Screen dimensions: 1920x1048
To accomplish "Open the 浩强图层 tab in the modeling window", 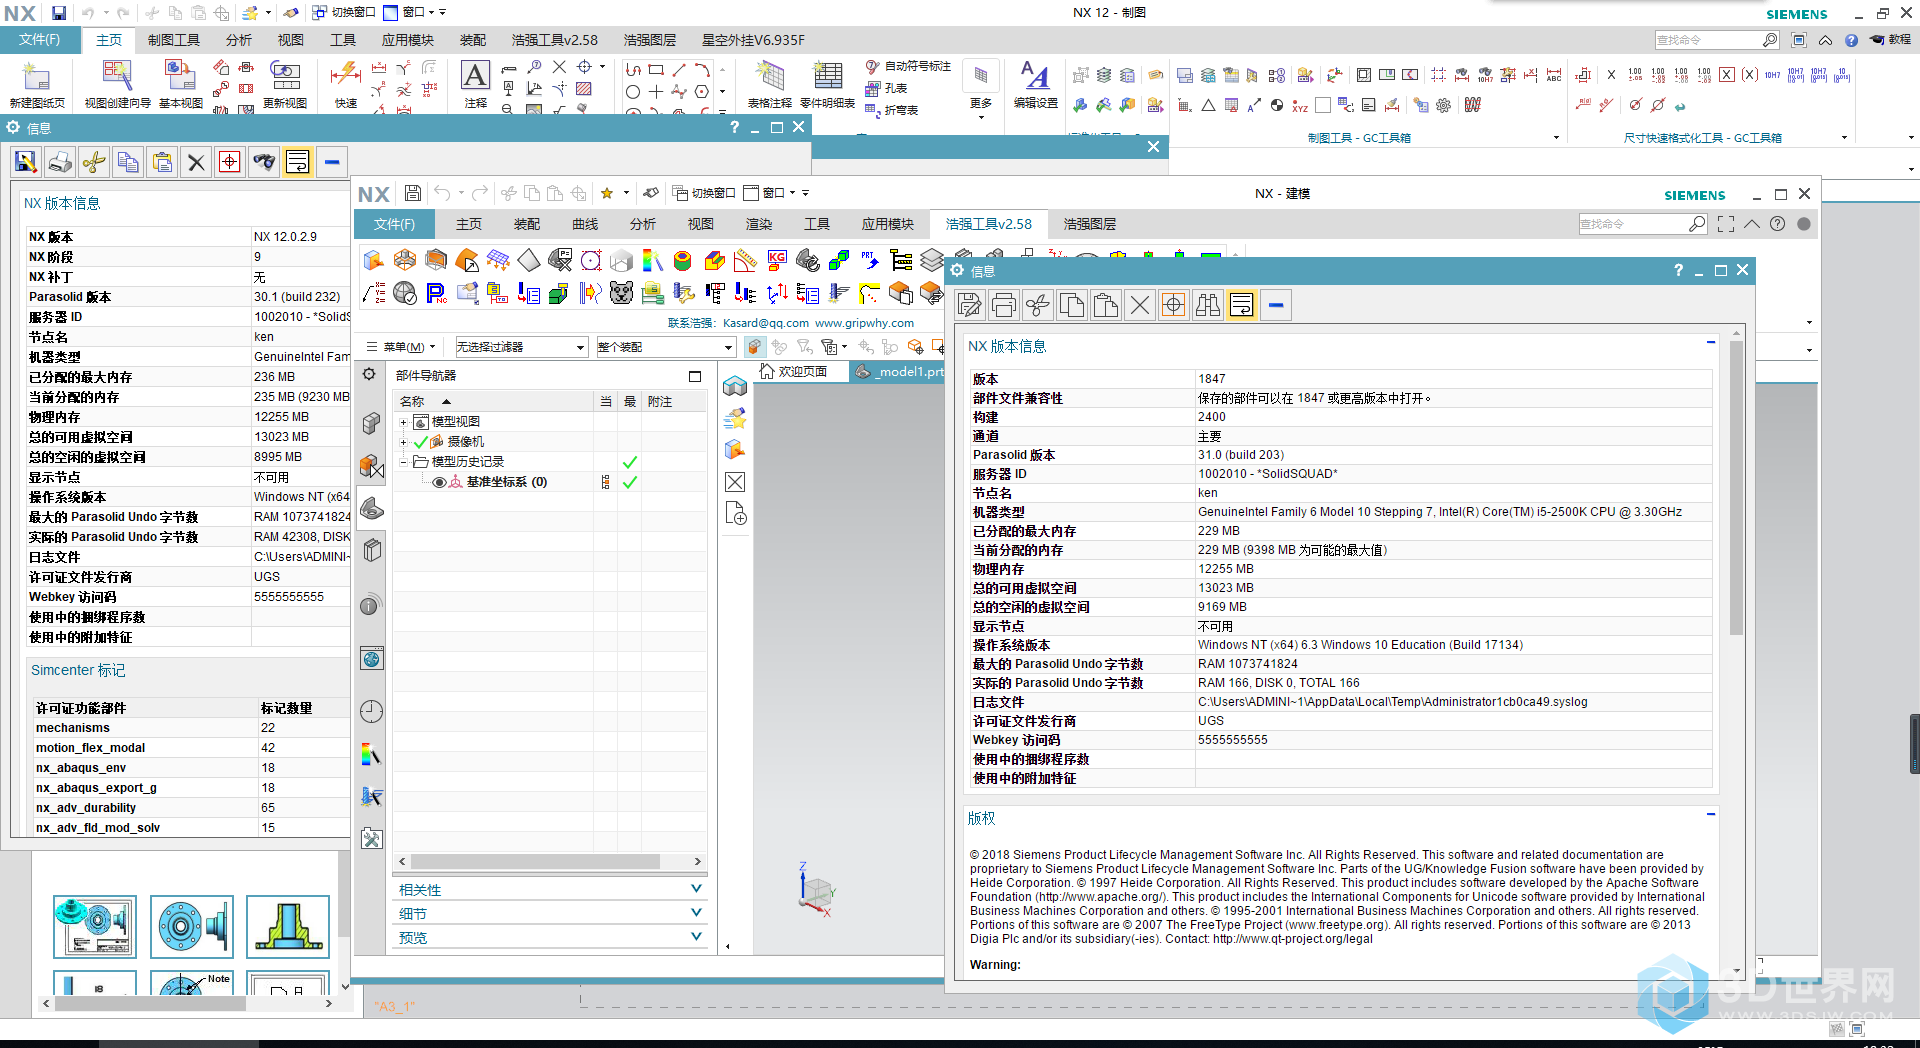I will point(1090,224).
